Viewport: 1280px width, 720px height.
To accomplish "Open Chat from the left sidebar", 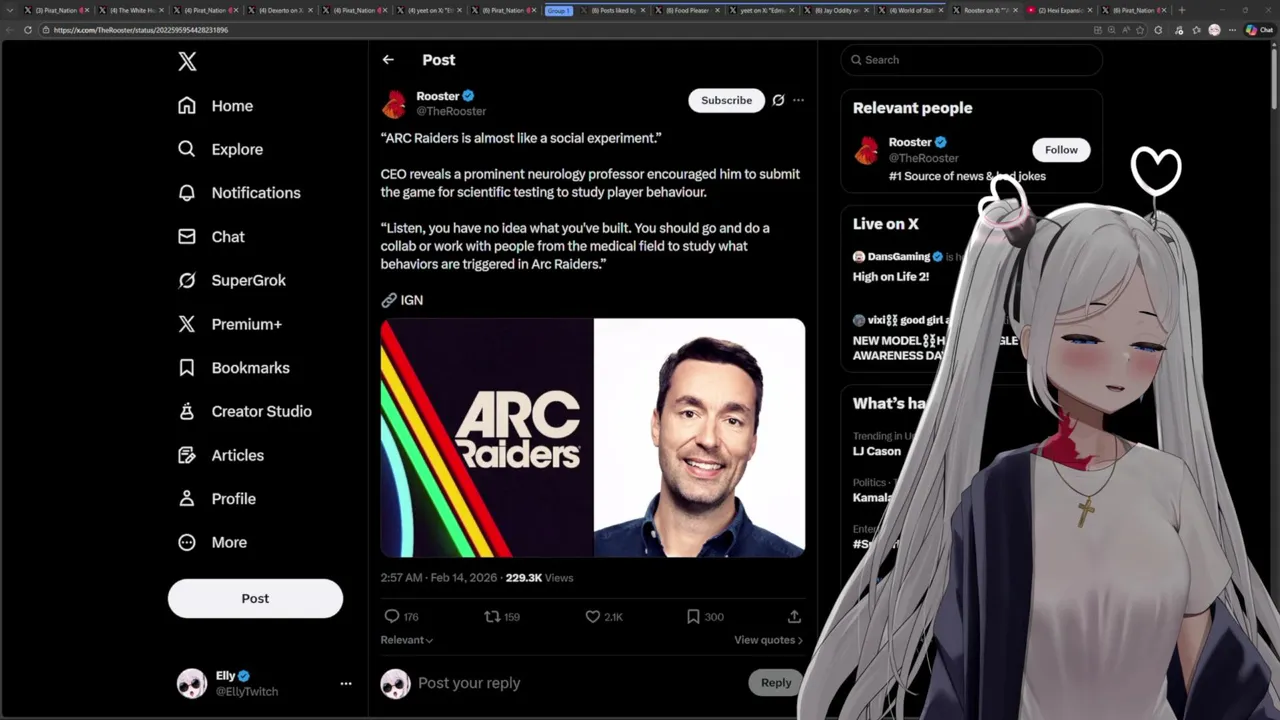I will tap(211, 237).
